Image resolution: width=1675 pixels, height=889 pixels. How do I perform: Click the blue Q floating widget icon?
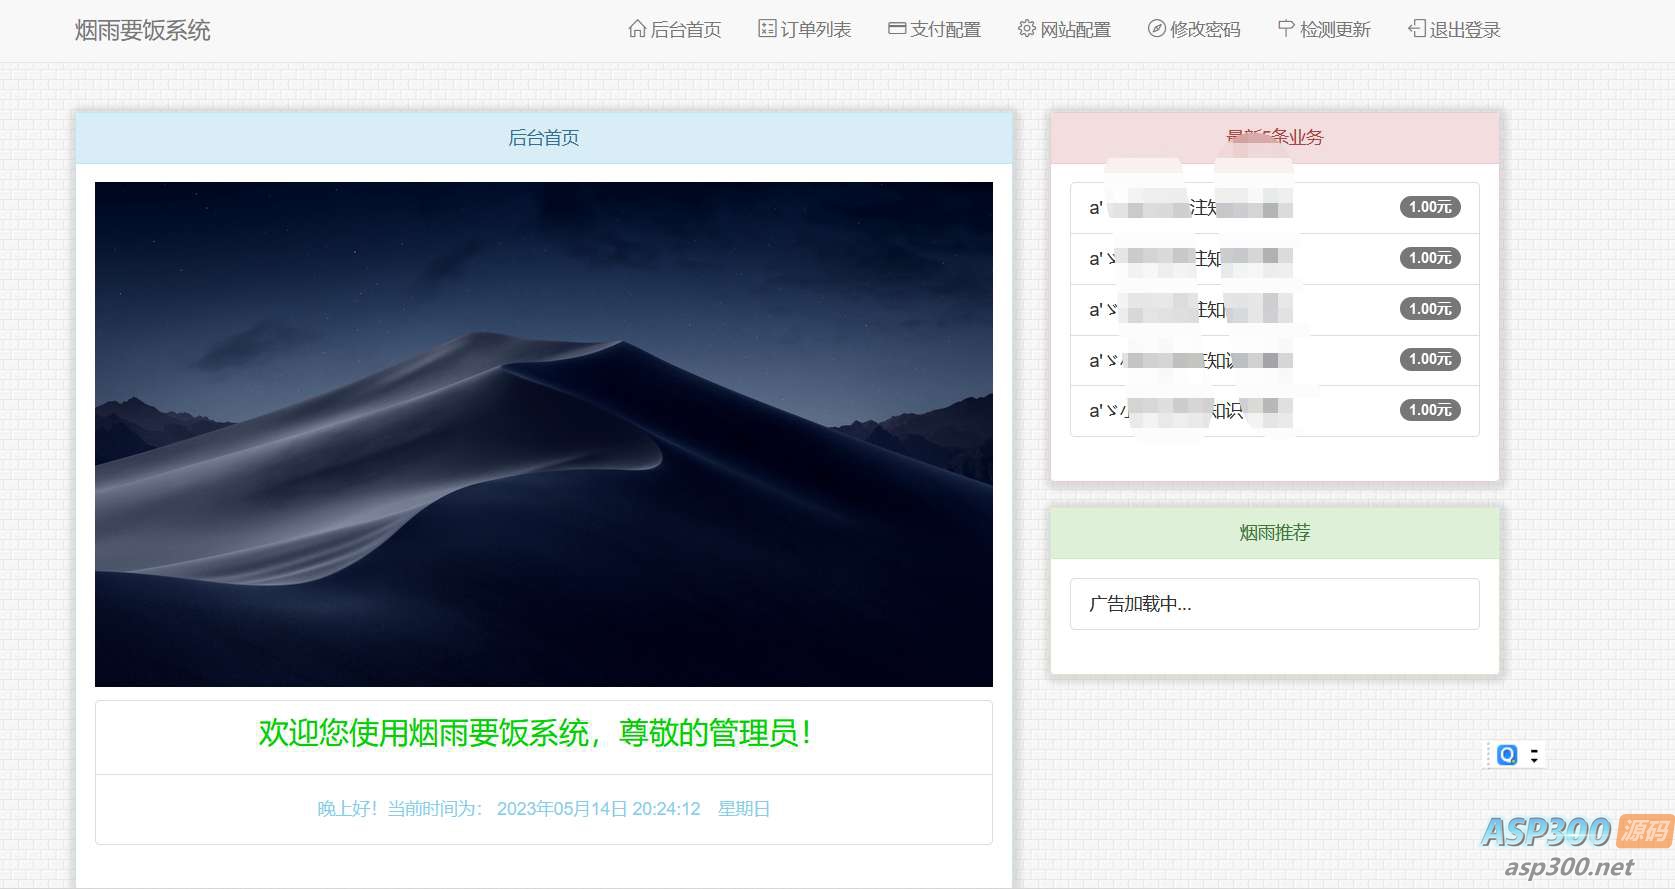click(1507, 755)
